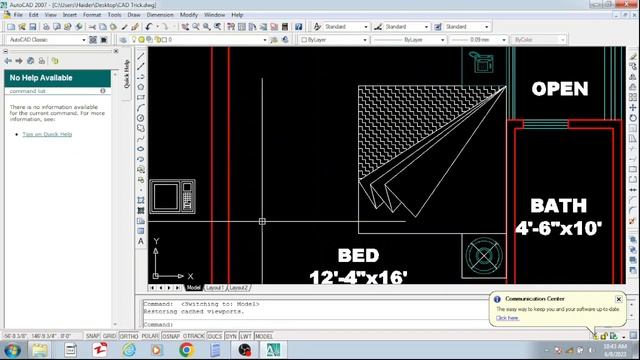Click the Calculator icon in toolbar
Viewport: 640px width, 360px height.
pos(285,27)
